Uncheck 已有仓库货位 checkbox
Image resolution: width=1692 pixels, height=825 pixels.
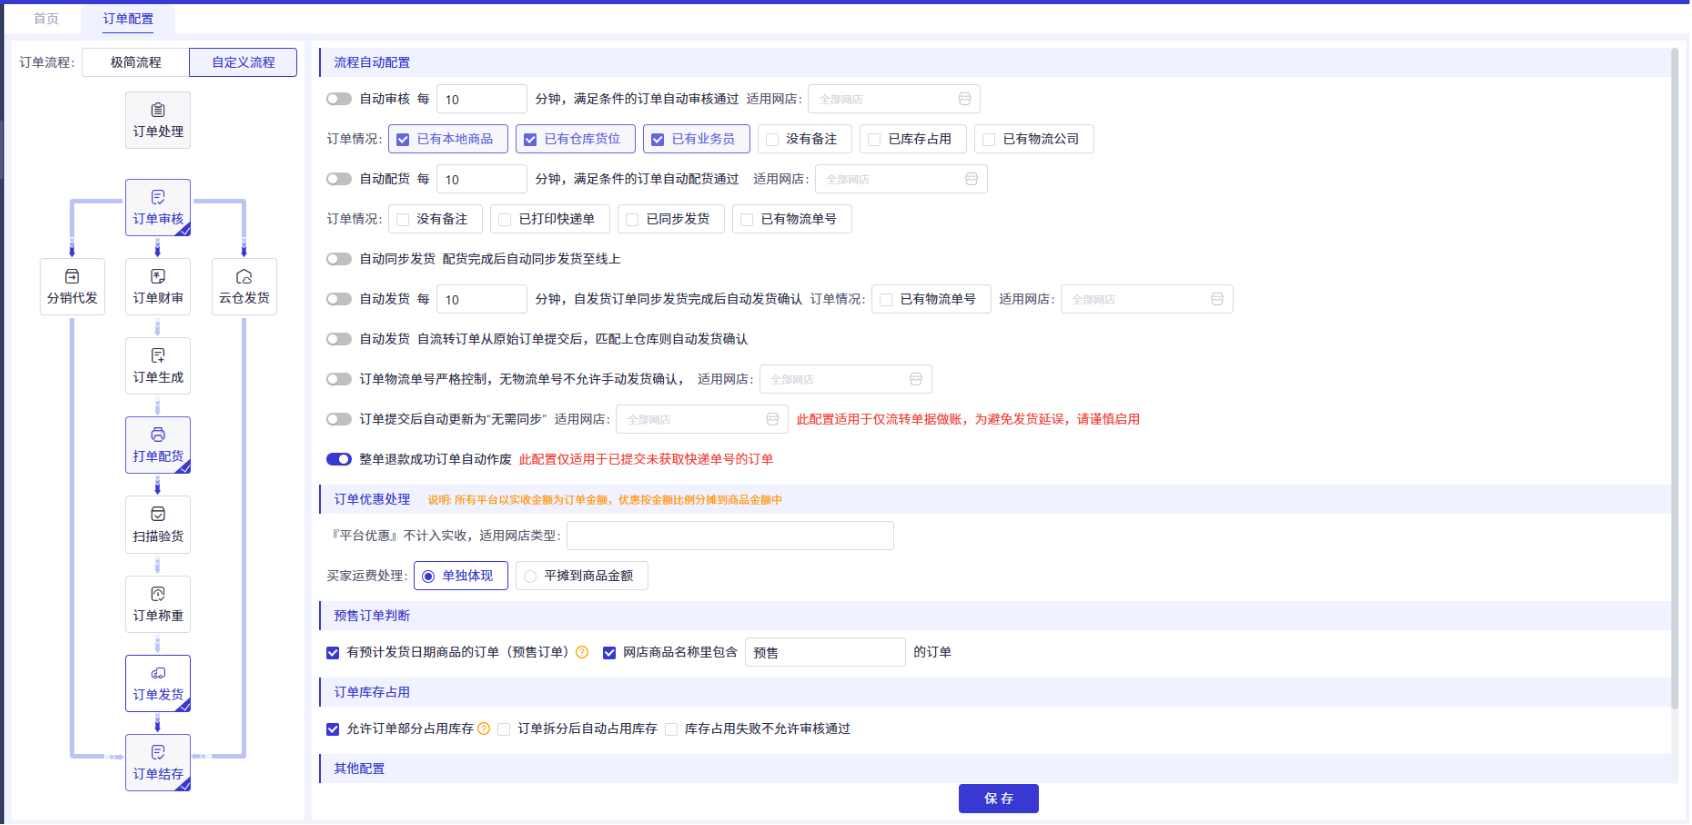pyautogui.click(x=530, y=139)
